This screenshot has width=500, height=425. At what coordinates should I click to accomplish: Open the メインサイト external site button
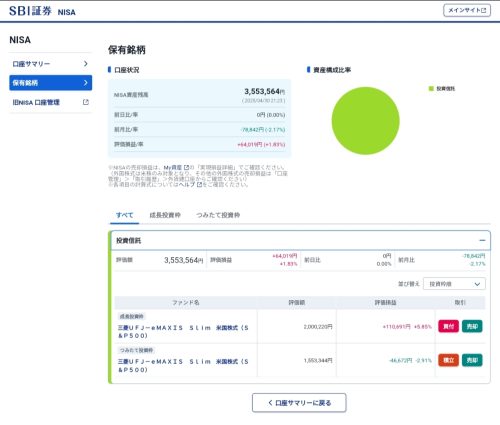(467, 10)
